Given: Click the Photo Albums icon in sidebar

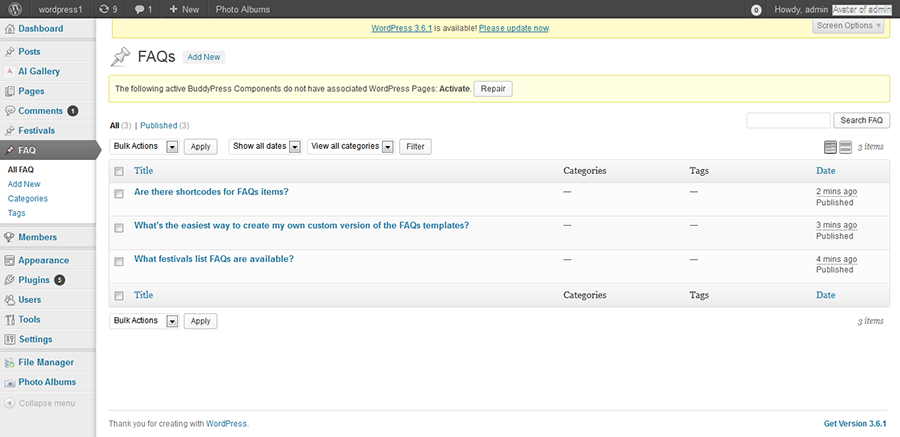Looking at the screenshot, I should (x=9, y=382).
